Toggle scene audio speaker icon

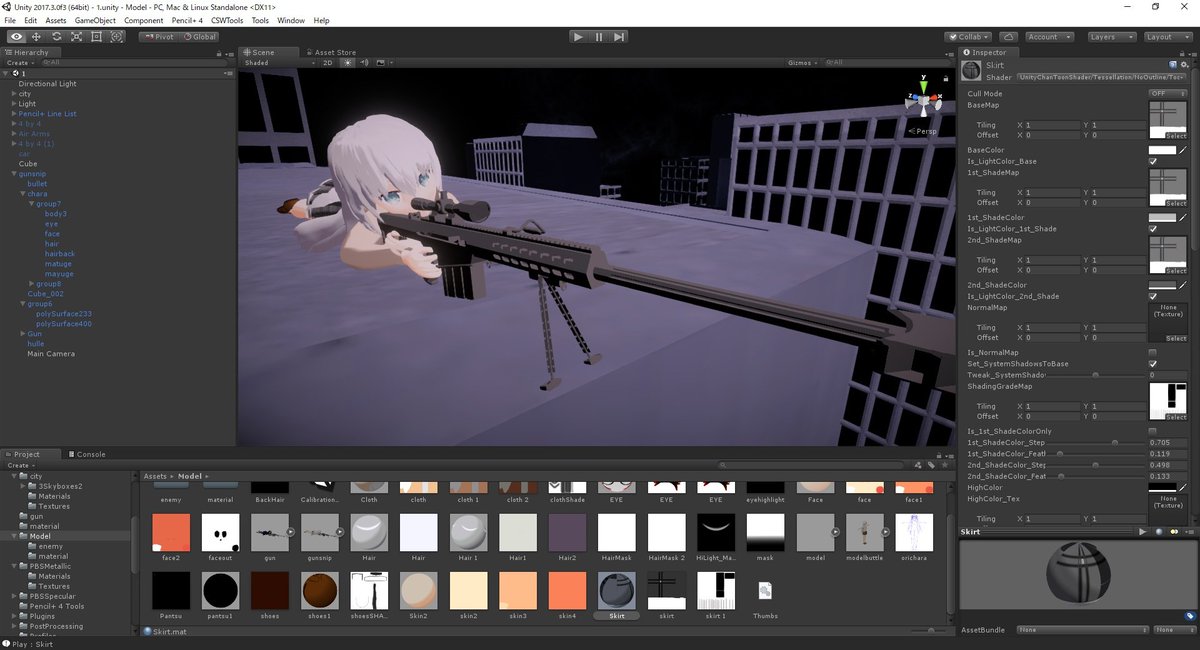point(365,63)
